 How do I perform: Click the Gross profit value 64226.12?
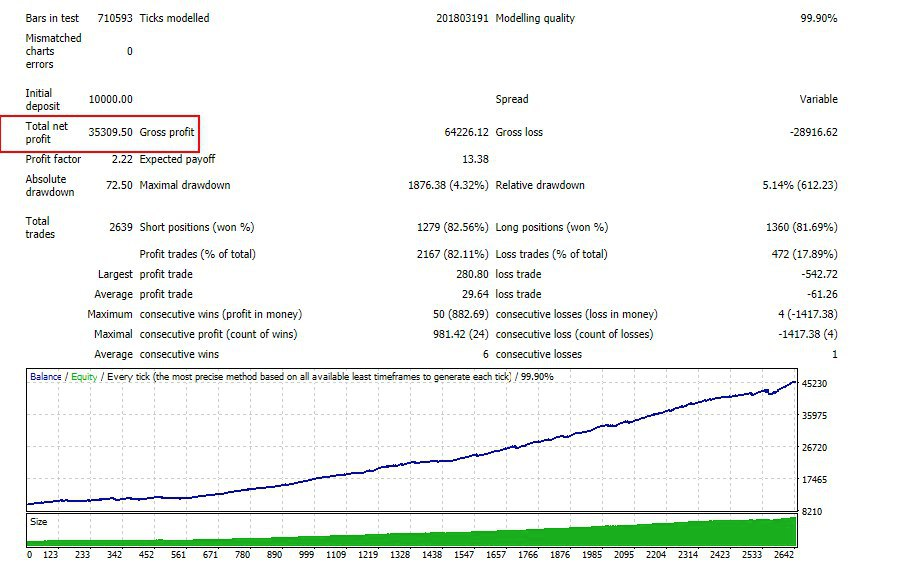pos(466,132)
